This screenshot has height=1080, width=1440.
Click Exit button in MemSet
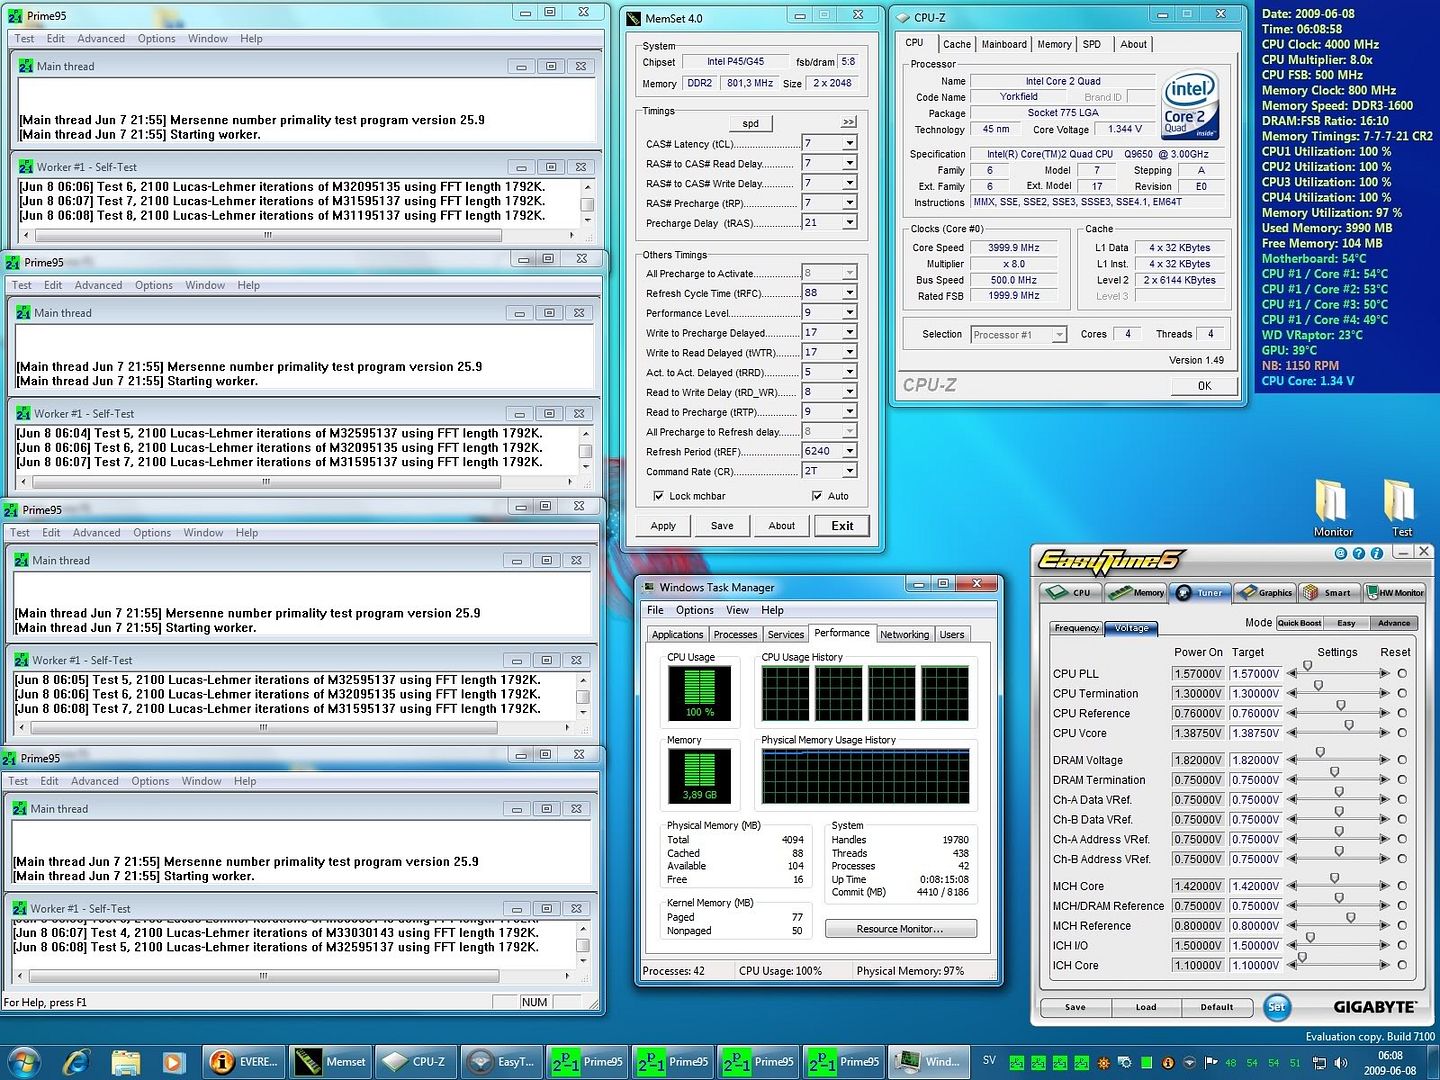(x=842, y=526)
